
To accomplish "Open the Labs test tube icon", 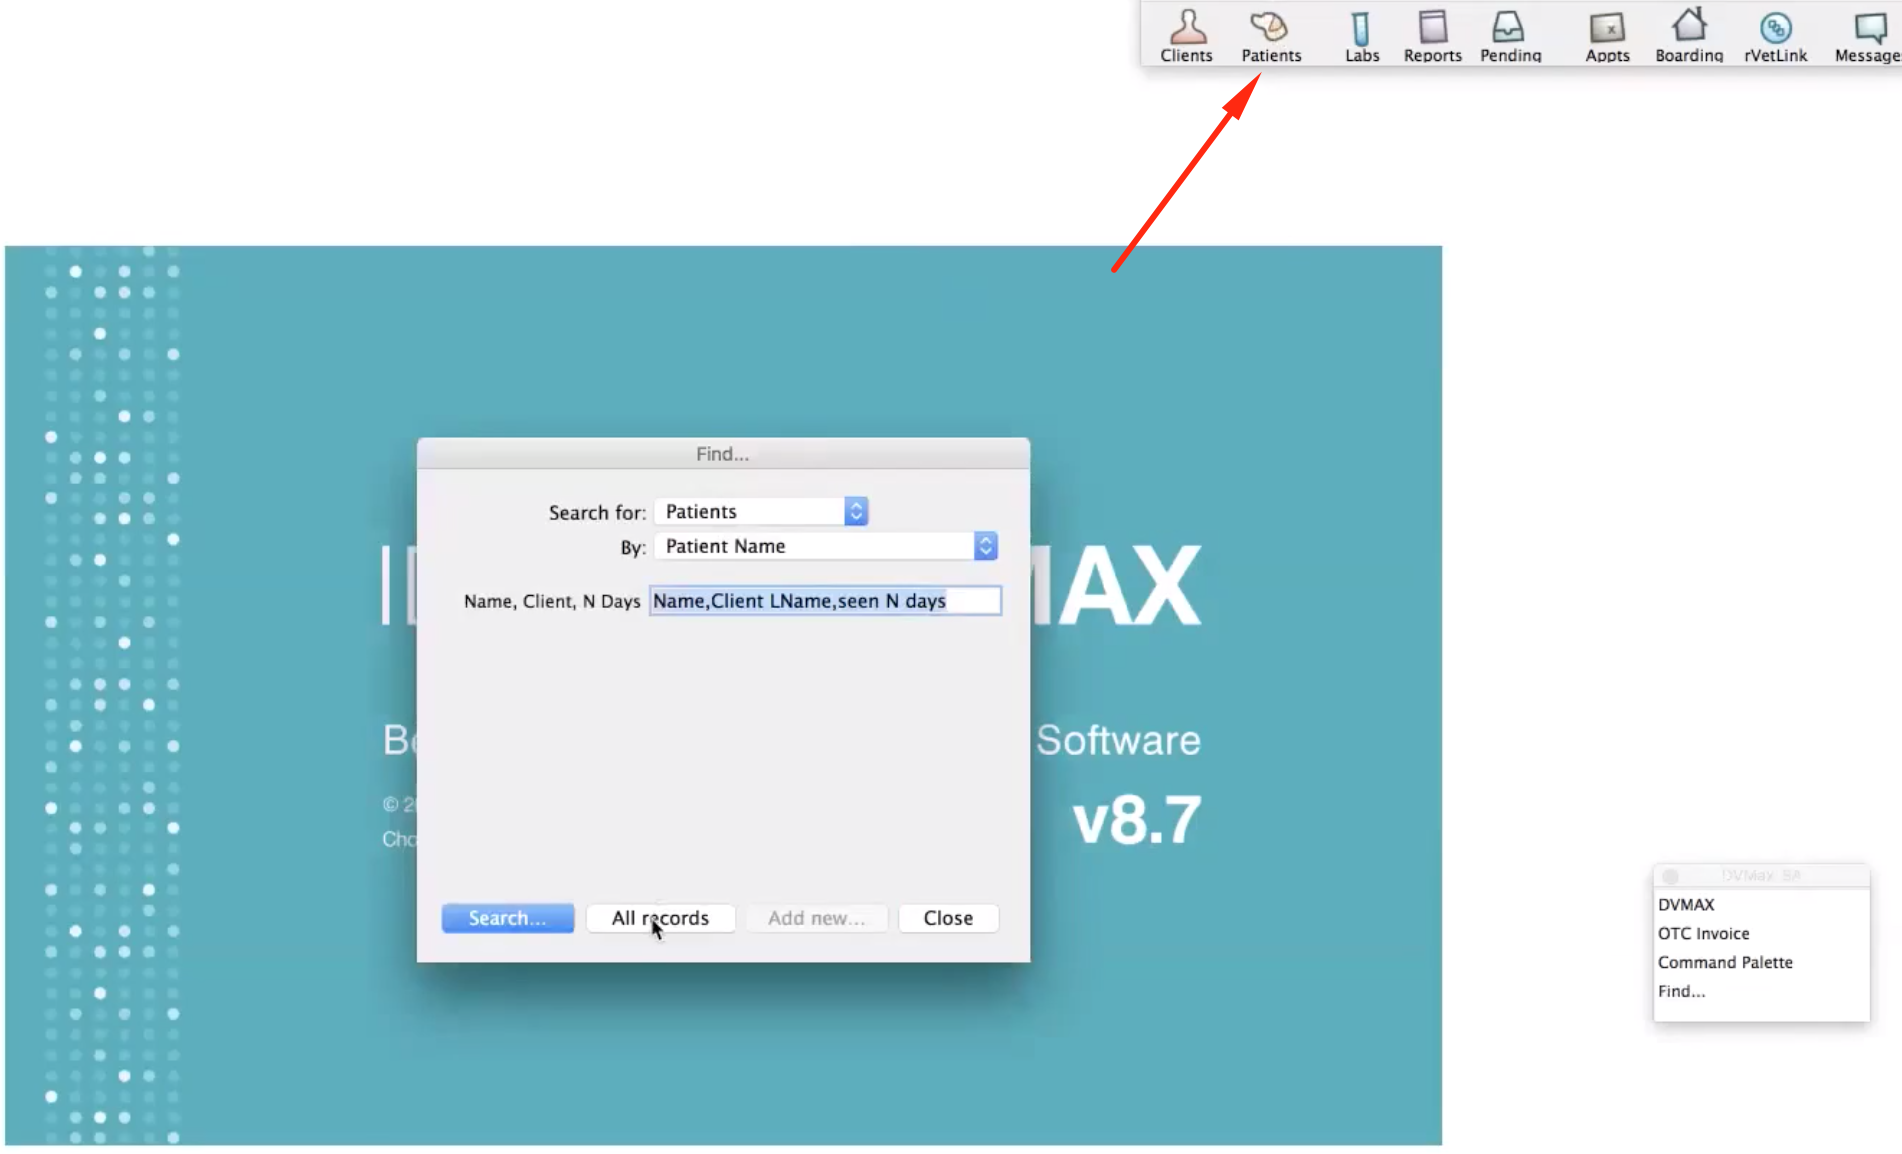I will (x=1361, y=35).
